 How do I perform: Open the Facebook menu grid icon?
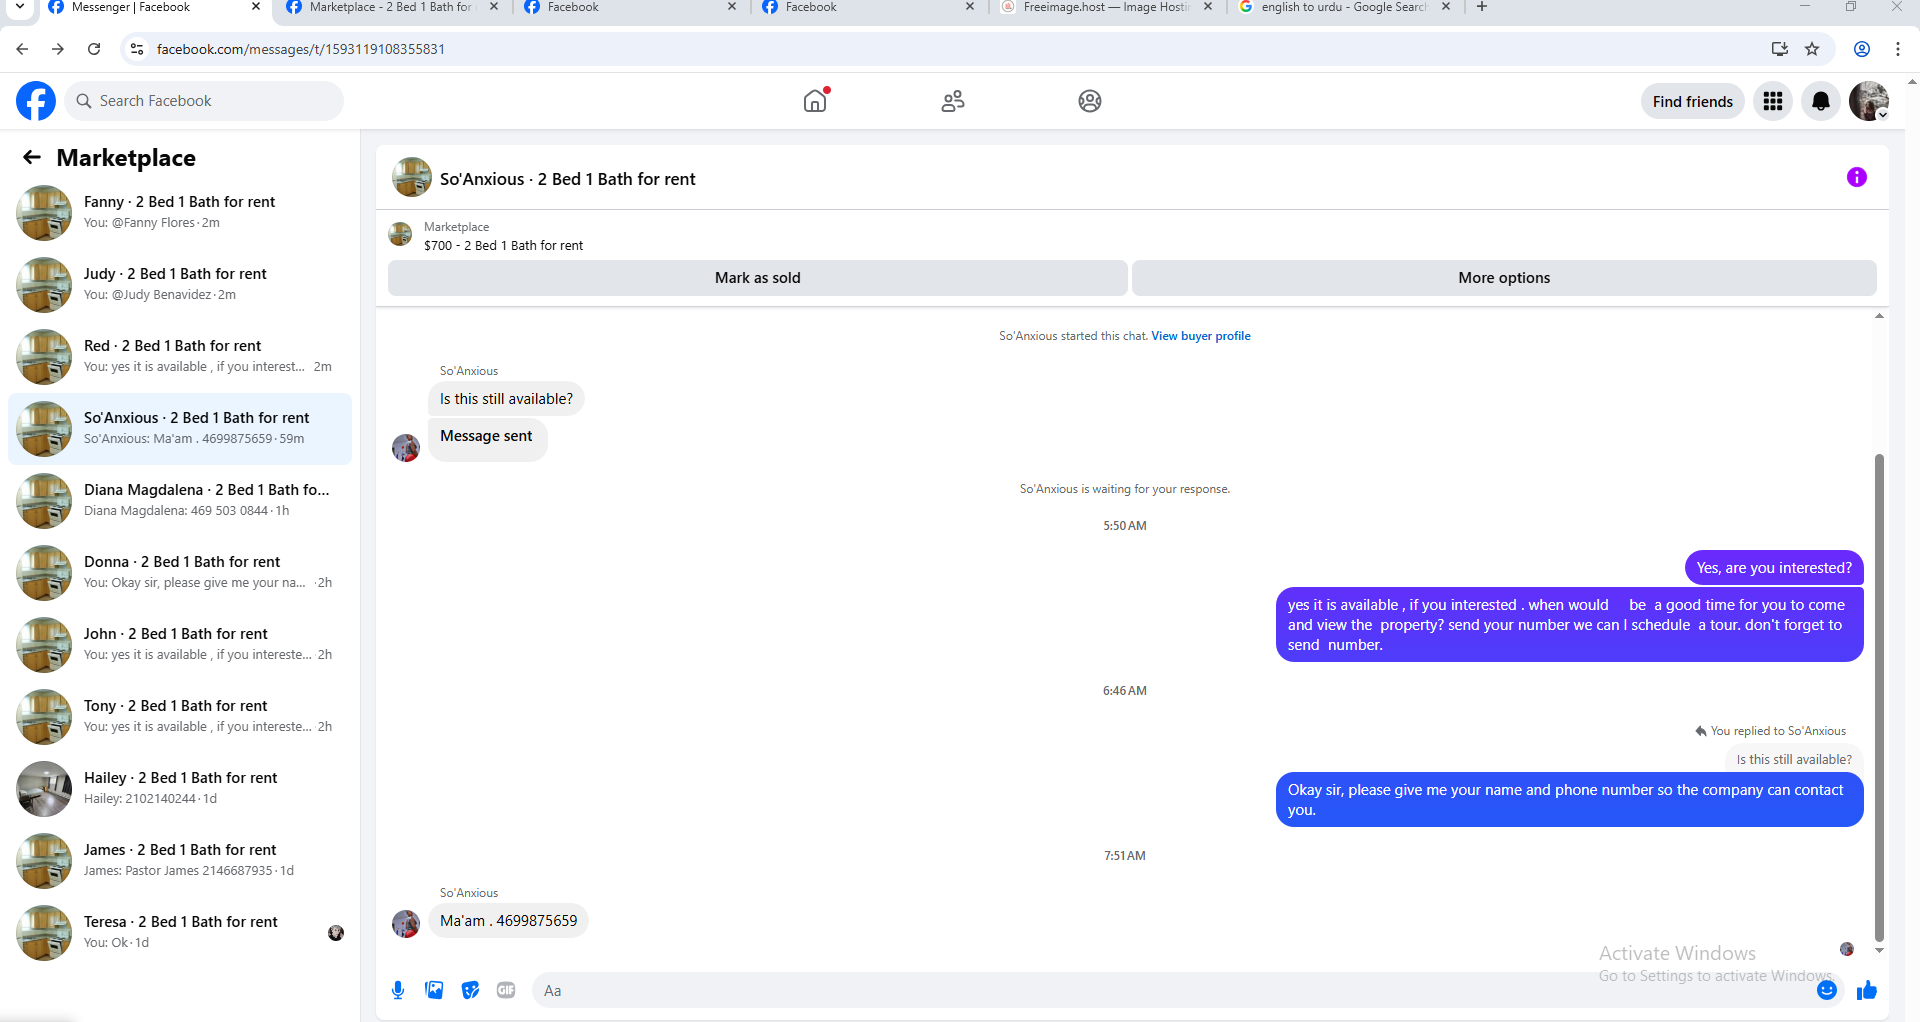pos(1773,101)
